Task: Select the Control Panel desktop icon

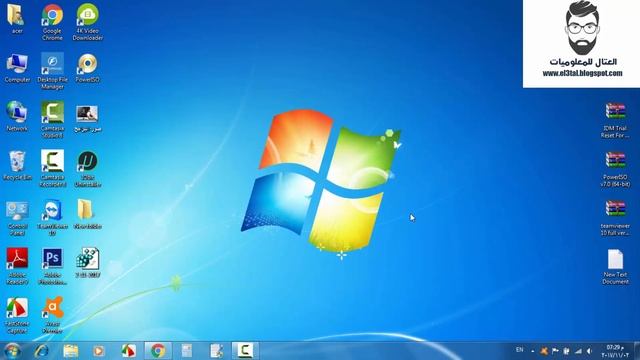Action: tap(17, 218)
